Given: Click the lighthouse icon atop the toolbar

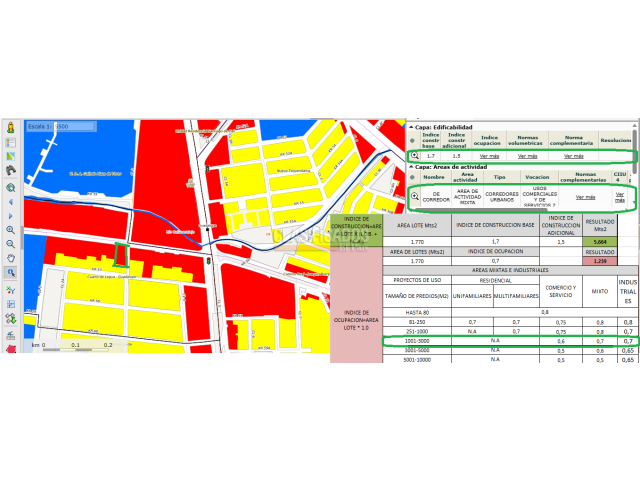Looking at the screenshot, I should point(10,128).
